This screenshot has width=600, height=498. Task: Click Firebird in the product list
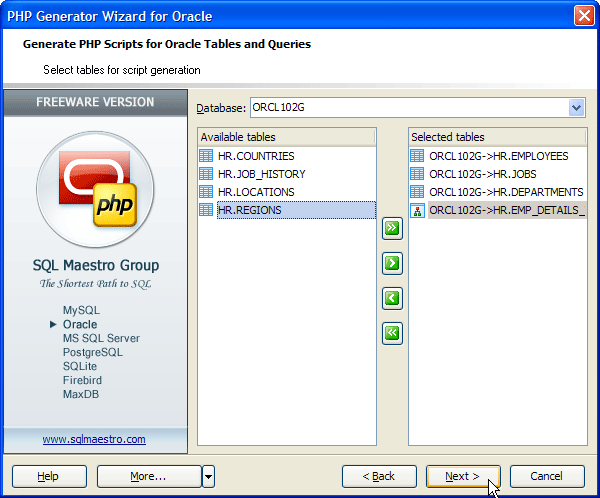(82, 380)
